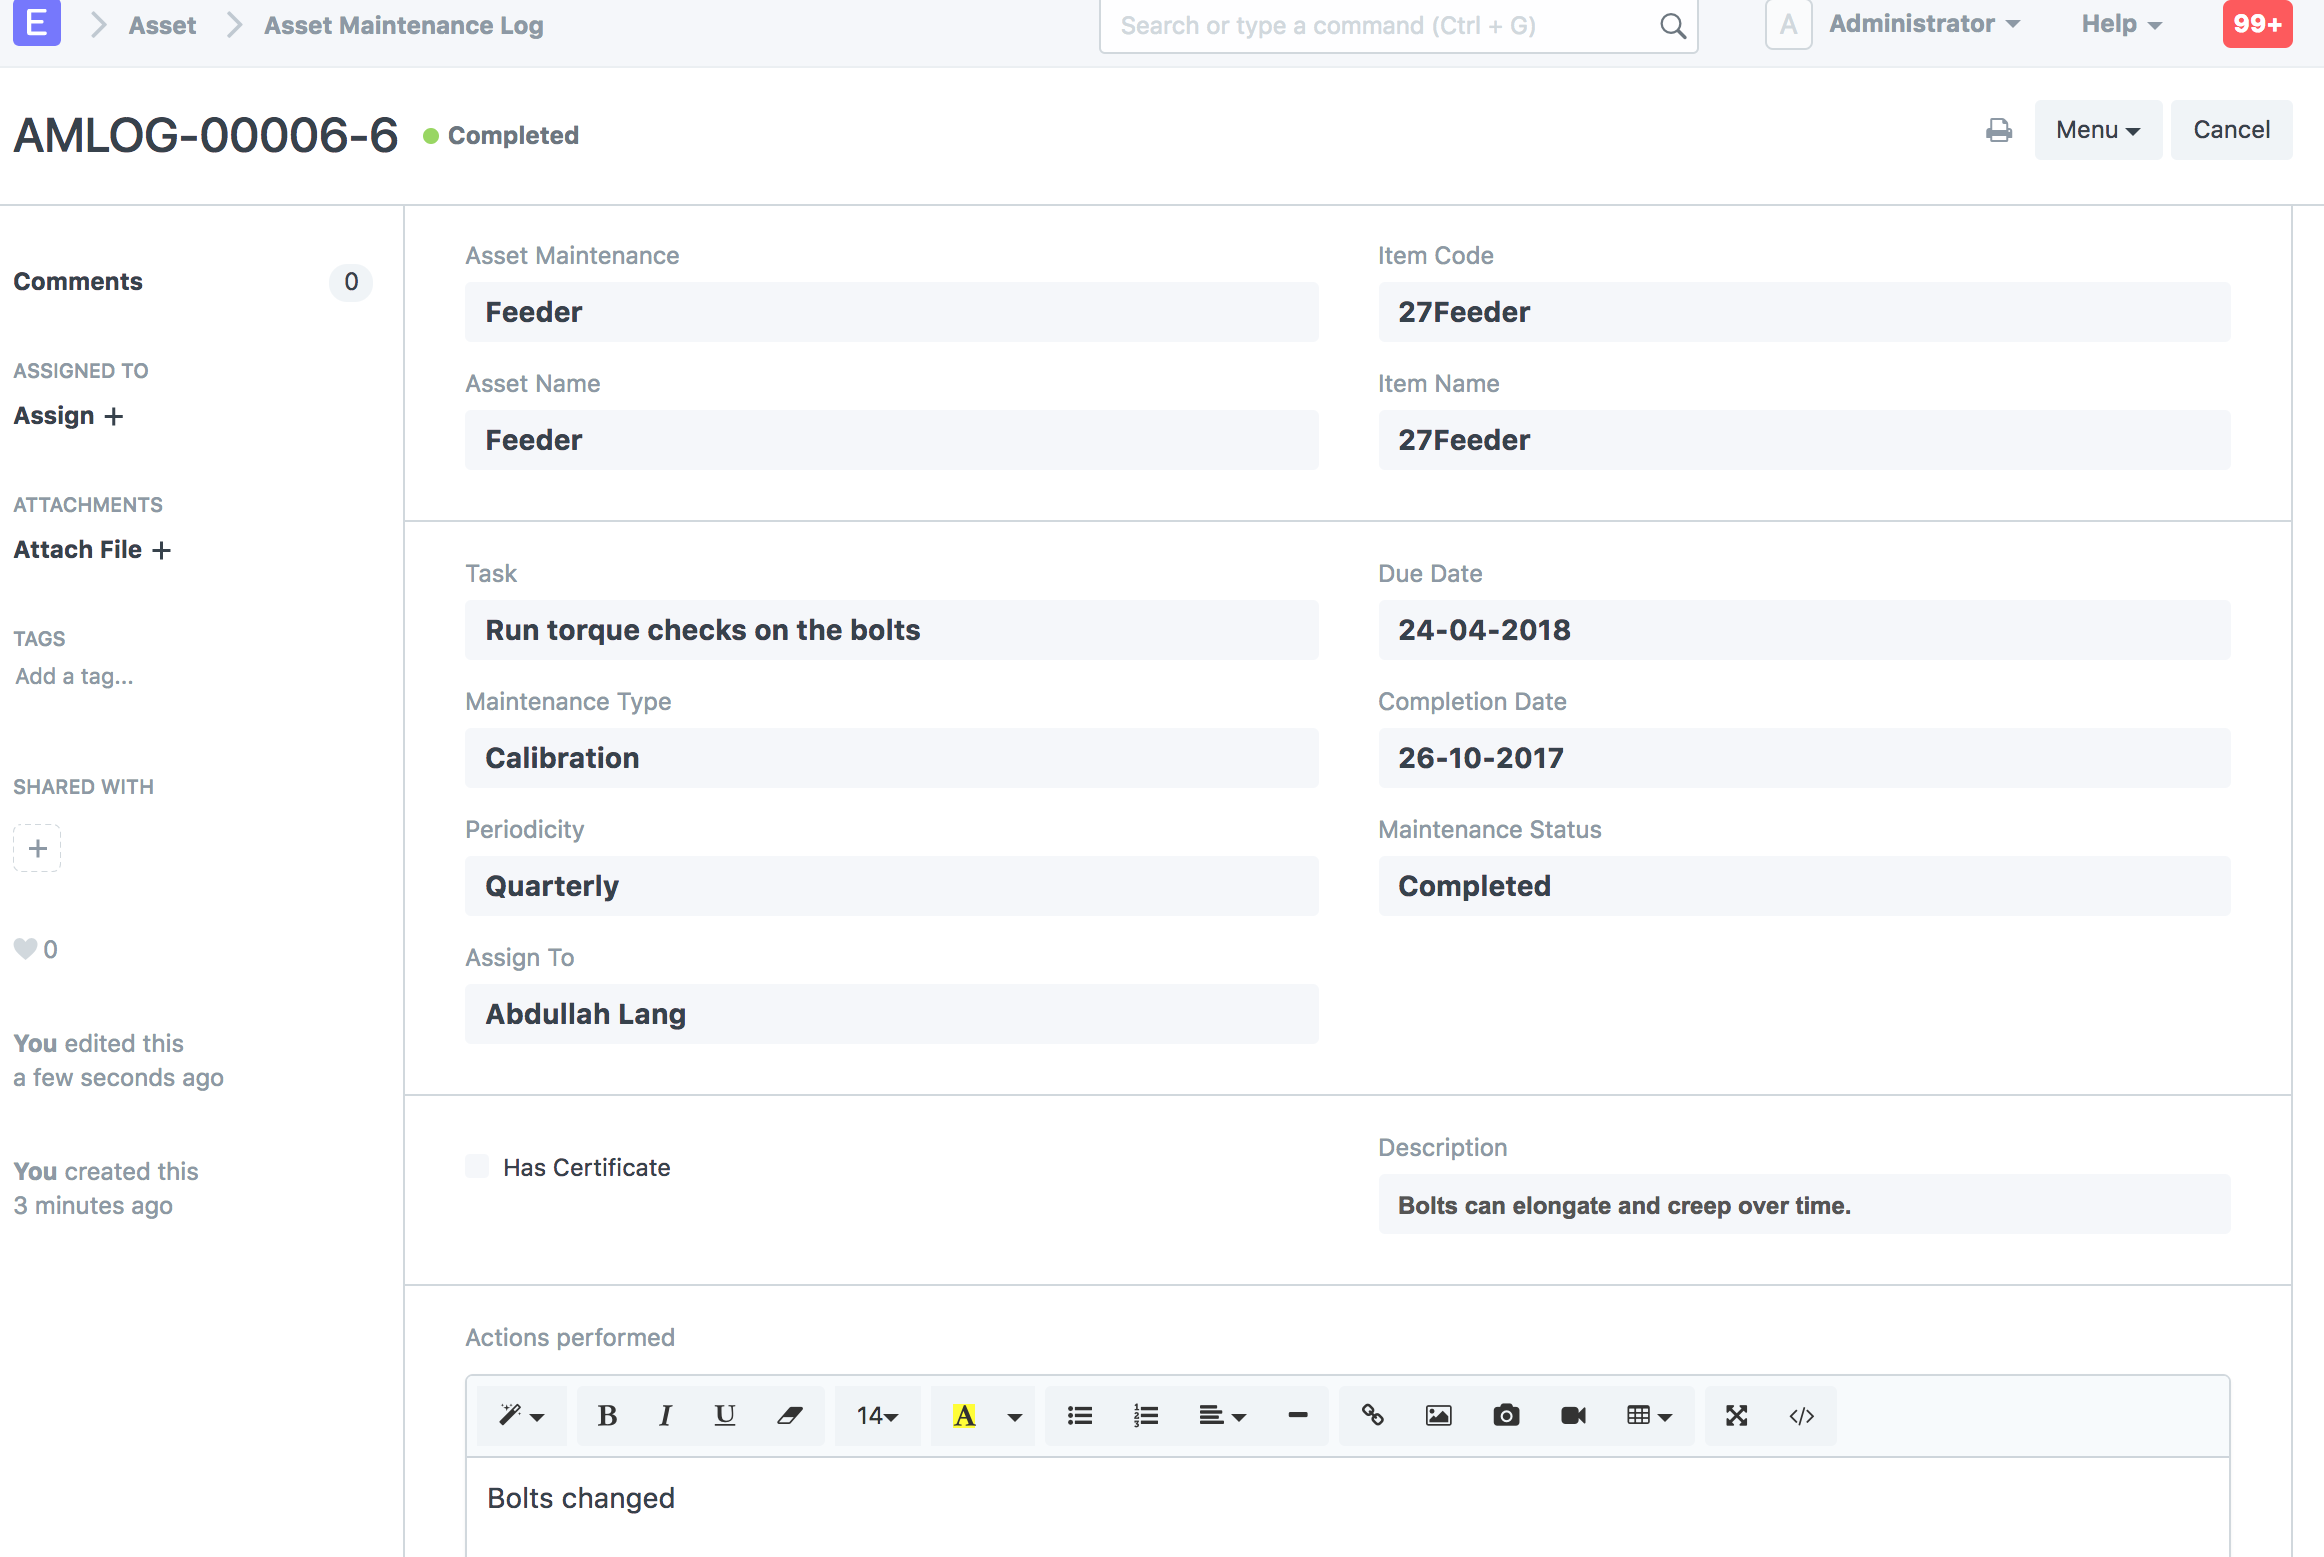The width and height of the screenshot is (2324, 1557).
Task: Click the print icon
Action: click(x=1998, y=130)
